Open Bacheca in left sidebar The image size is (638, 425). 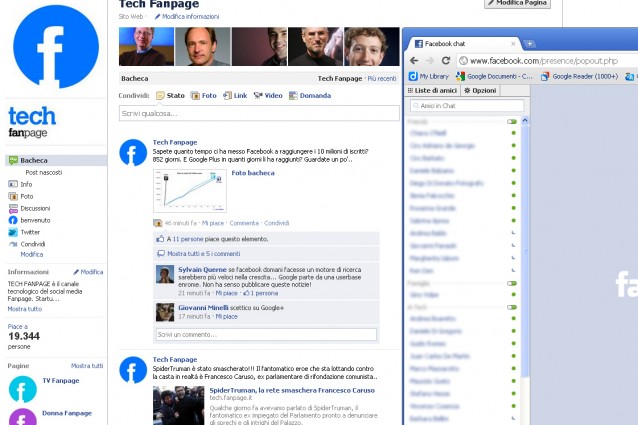[56, 160]
